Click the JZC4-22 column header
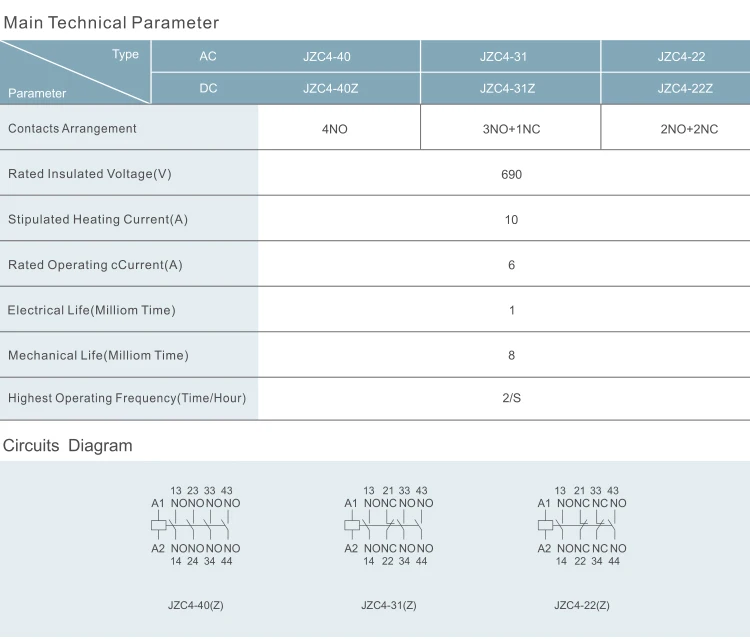Image resolution: width=750 pixels, height=640 pixels. click(x=681, y=57)
